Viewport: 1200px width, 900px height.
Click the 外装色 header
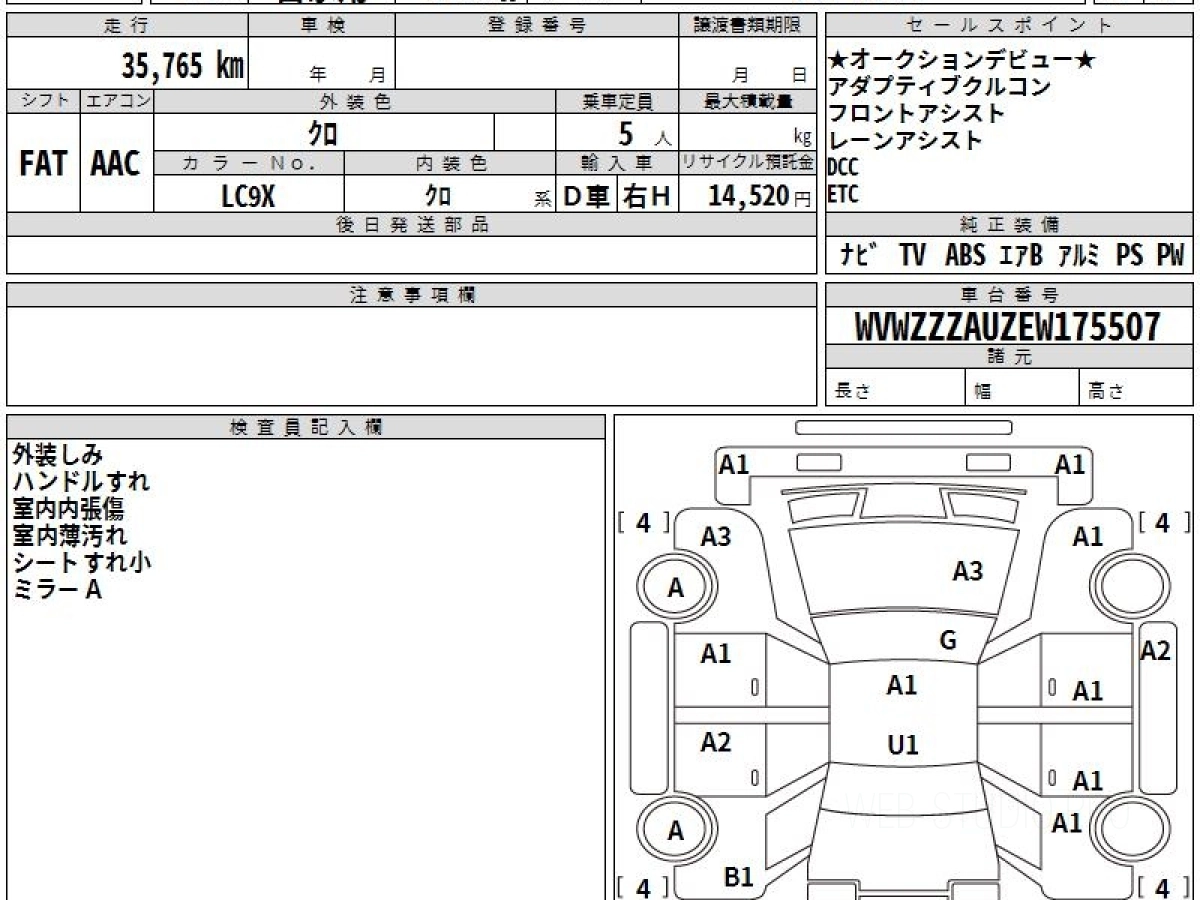click(x=355, y=101)
